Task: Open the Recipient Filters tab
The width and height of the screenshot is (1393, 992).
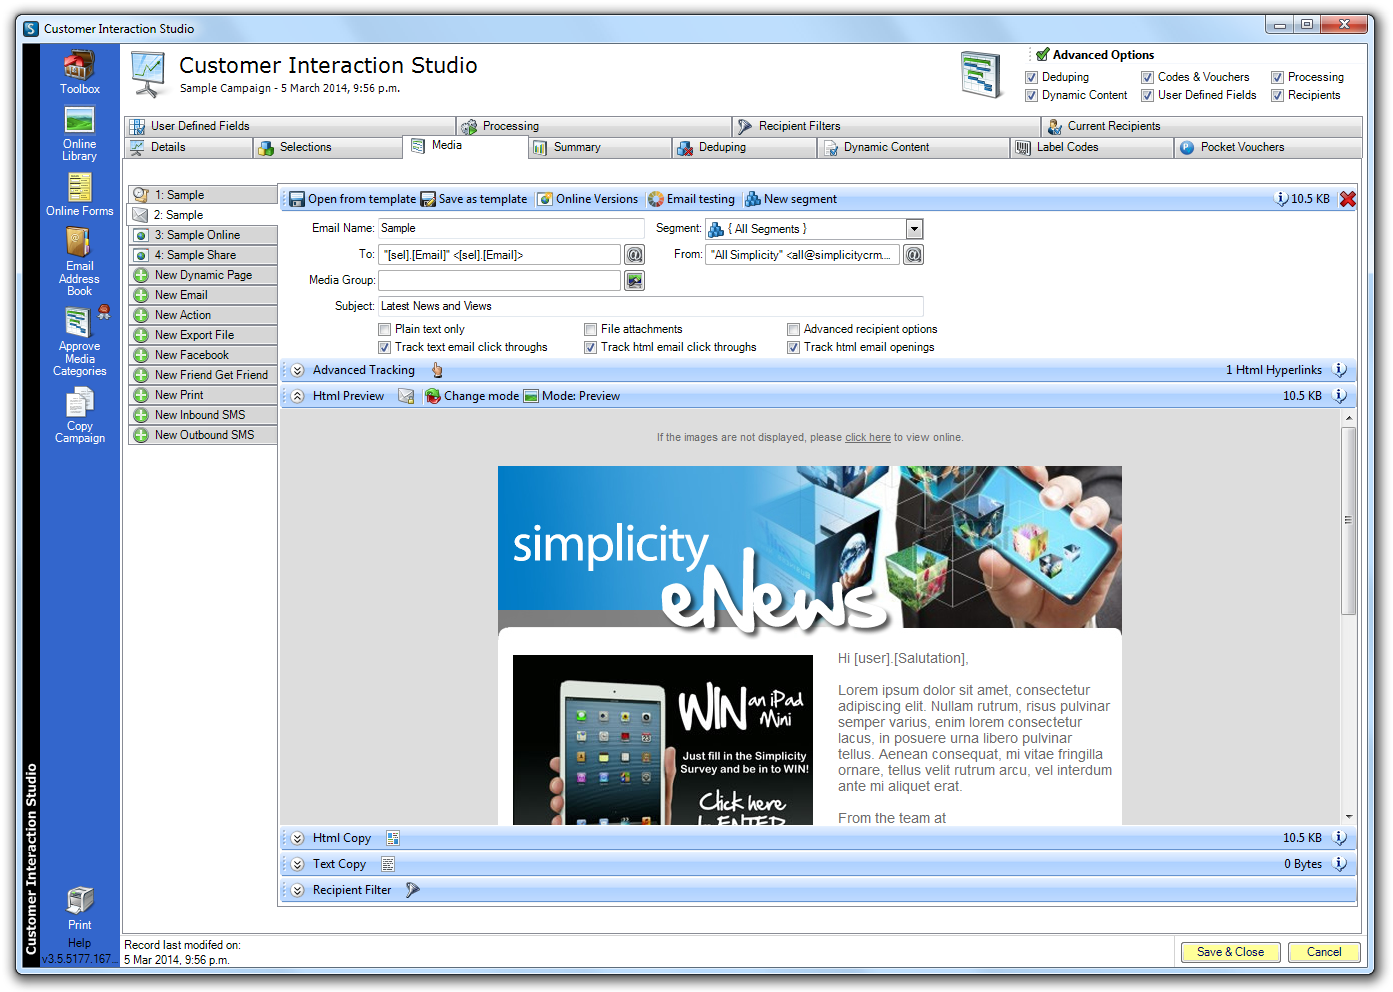Action: pyautogui.click(x=887, y=126)
